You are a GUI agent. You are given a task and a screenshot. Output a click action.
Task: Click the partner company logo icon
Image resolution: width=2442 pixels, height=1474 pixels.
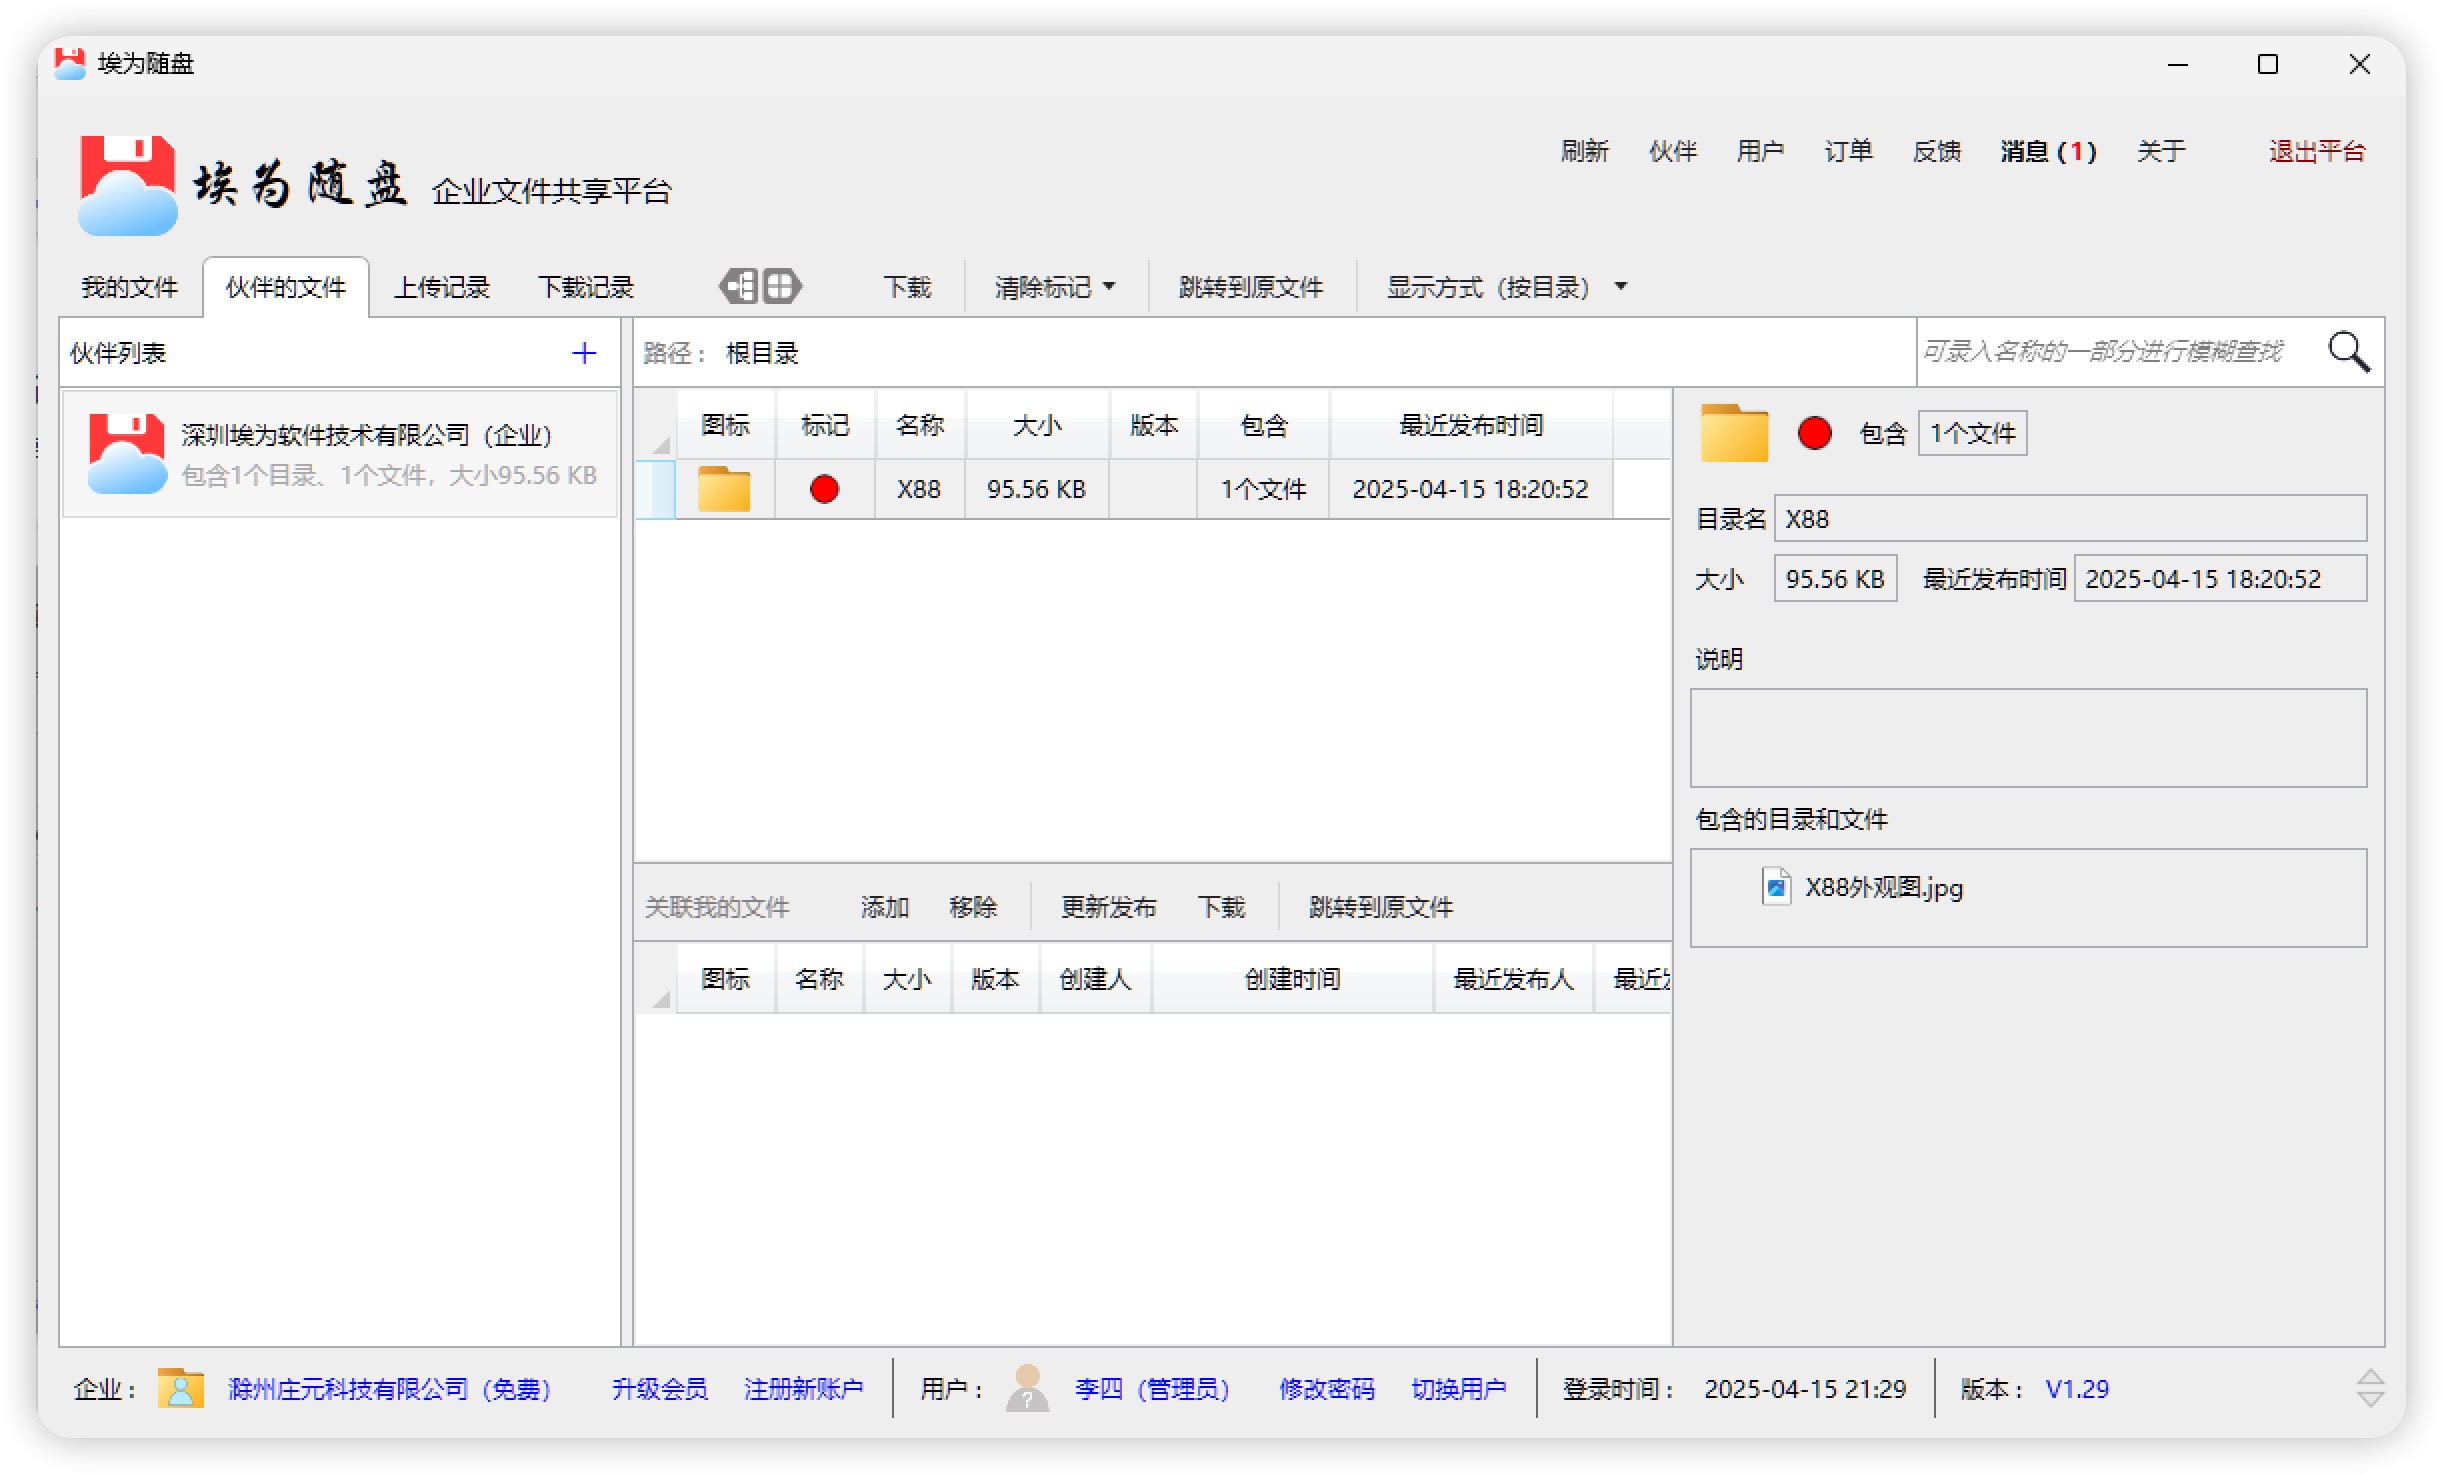point(127,454)
